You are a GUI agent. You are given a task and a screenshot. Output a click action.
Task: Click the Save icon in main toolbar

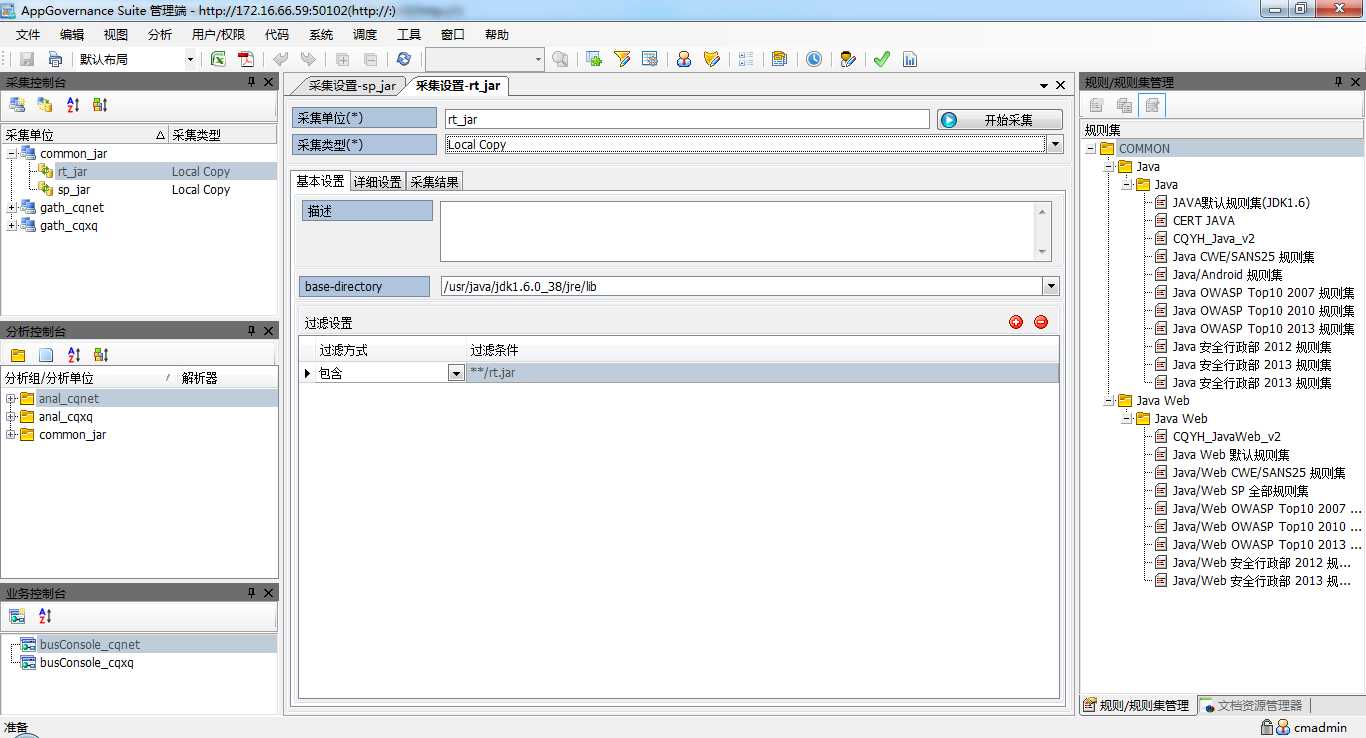coord(27,60)
